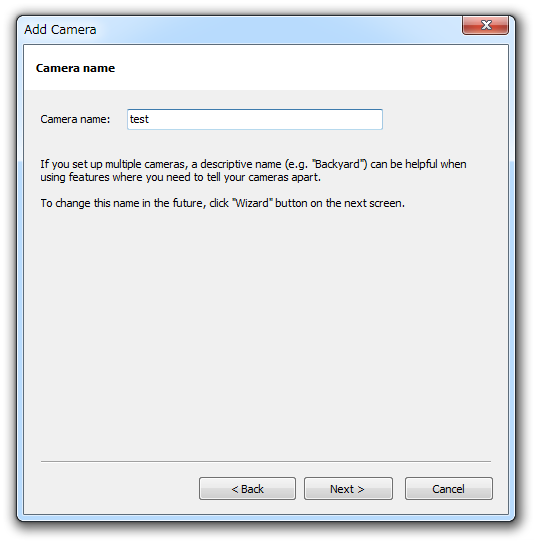Click the descriptive name hint paragraph

pyautogui.click(x=253, y=170)
